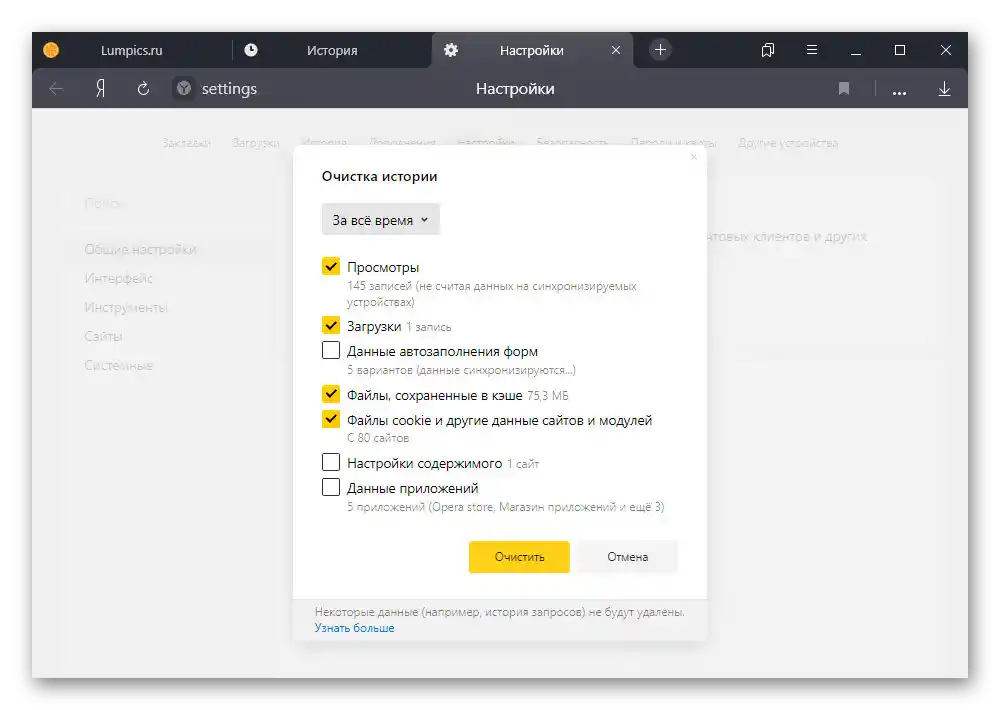Open the dimmed Другие устройства section tab

pyautogui.click(x=788, y=143)
